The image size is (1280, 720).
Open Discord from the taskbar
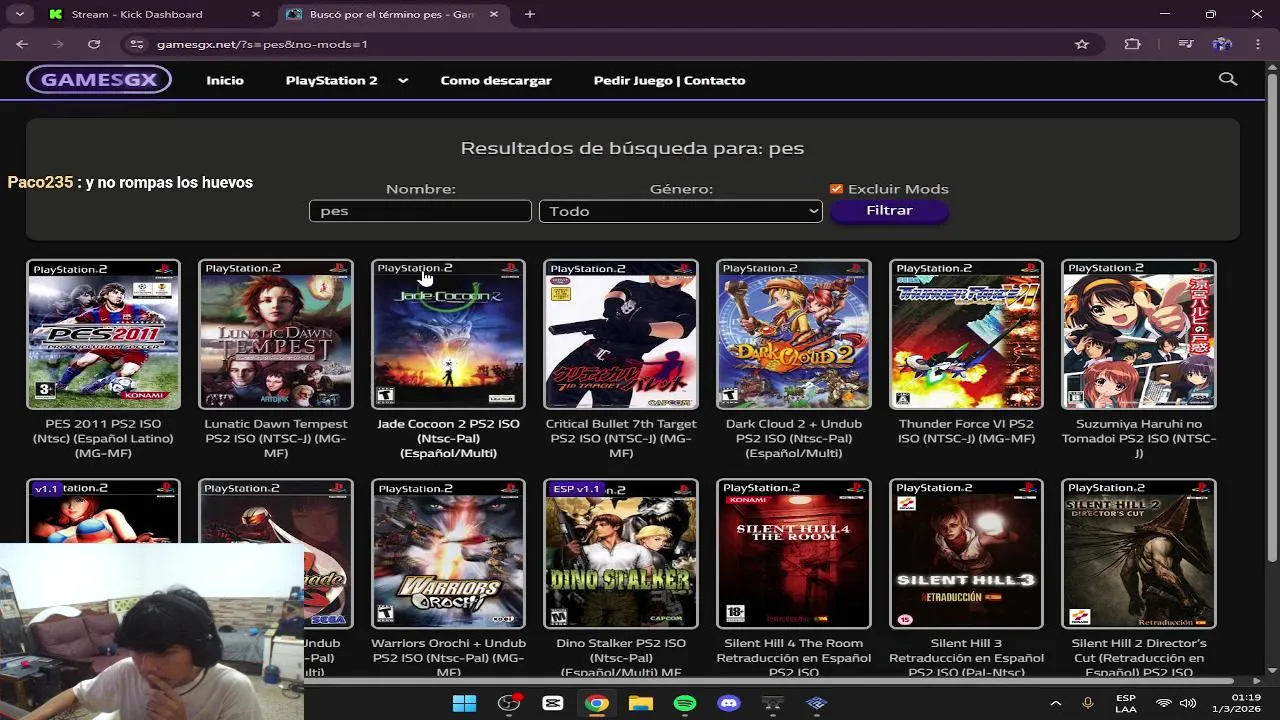[729, 704]
